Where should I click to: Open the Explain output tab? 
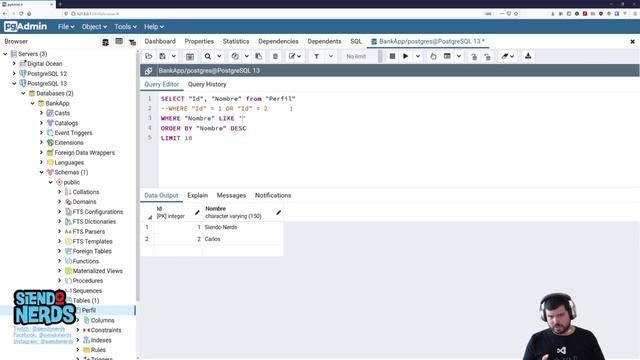[198, 196]
